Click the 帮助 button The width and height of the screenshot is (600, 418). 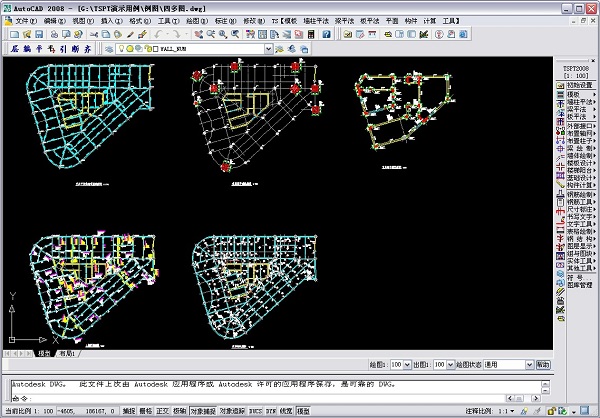[x=543, y=365]
